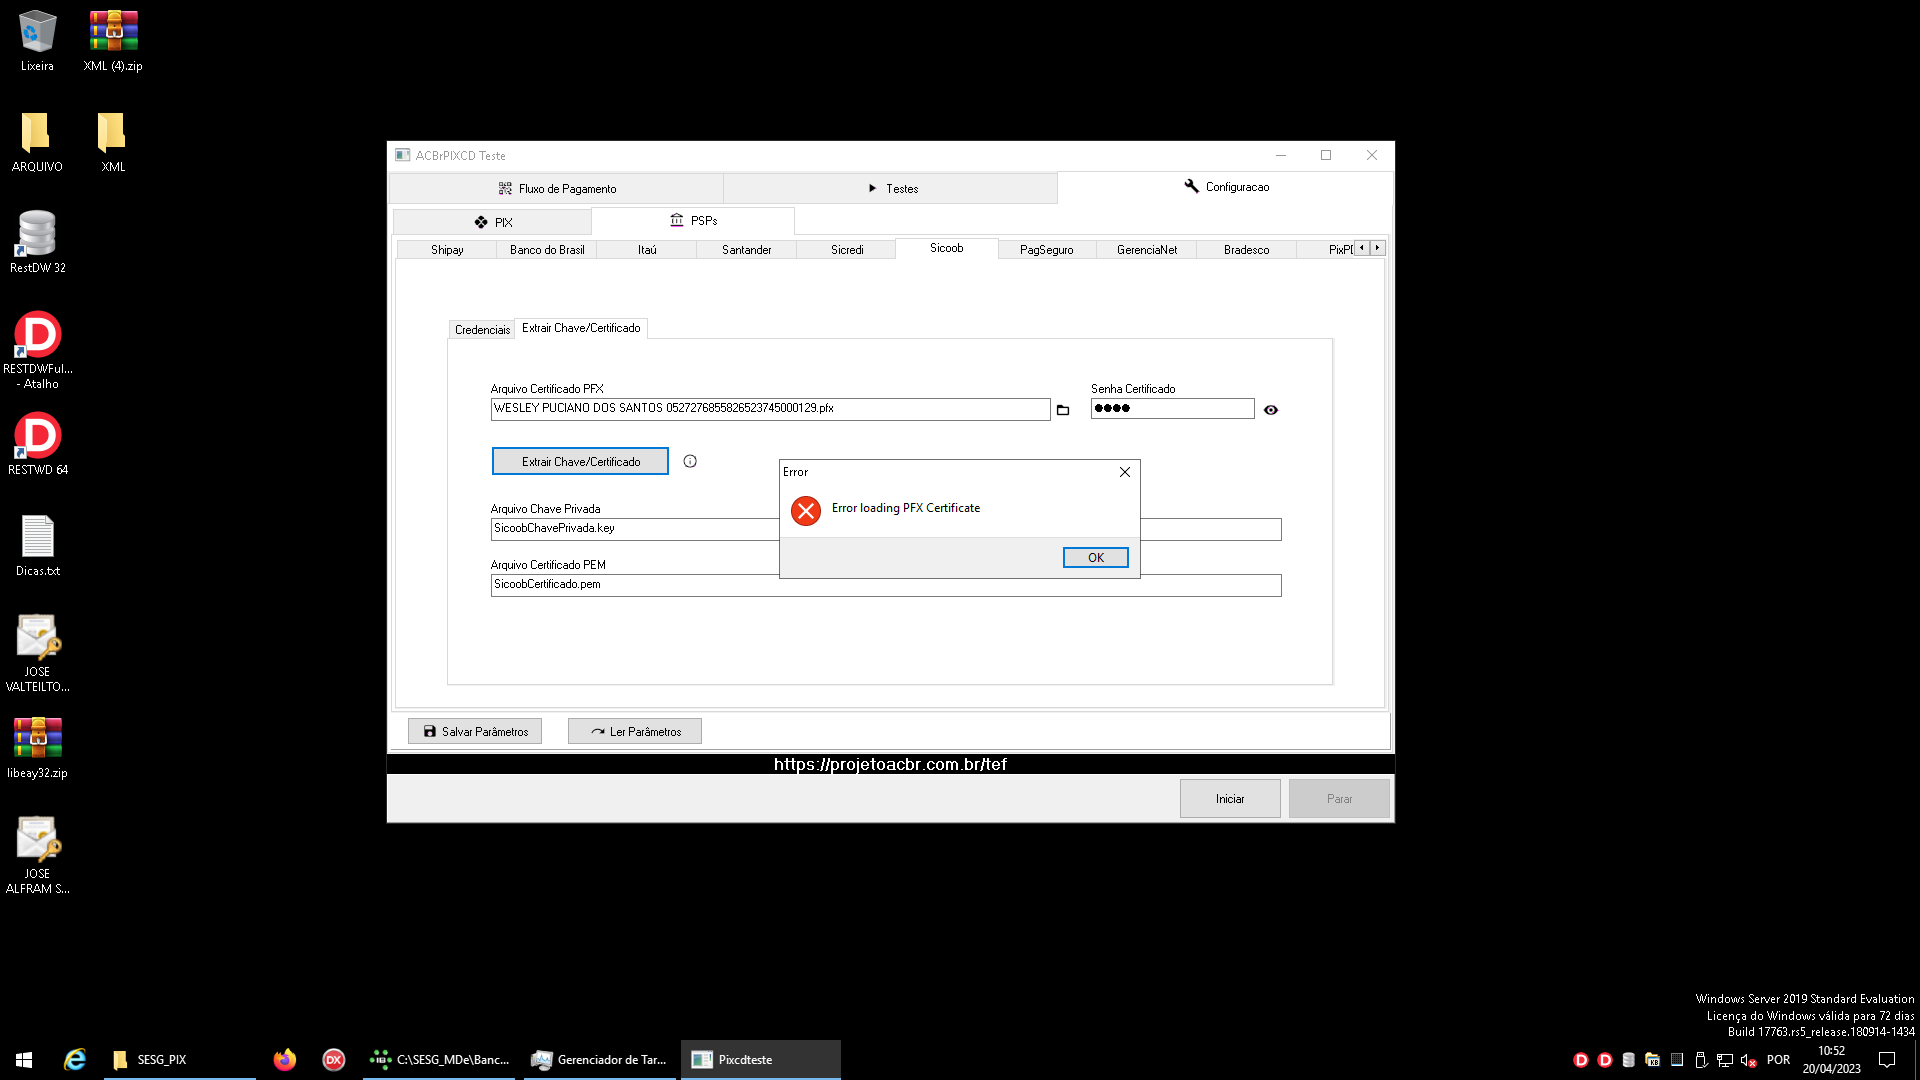Image resolution: width=1920 pixels, height=1080 pixels.
Task: Select the Banco do Brasil tab
Action: pyautogui.click(x=547, y=250)
